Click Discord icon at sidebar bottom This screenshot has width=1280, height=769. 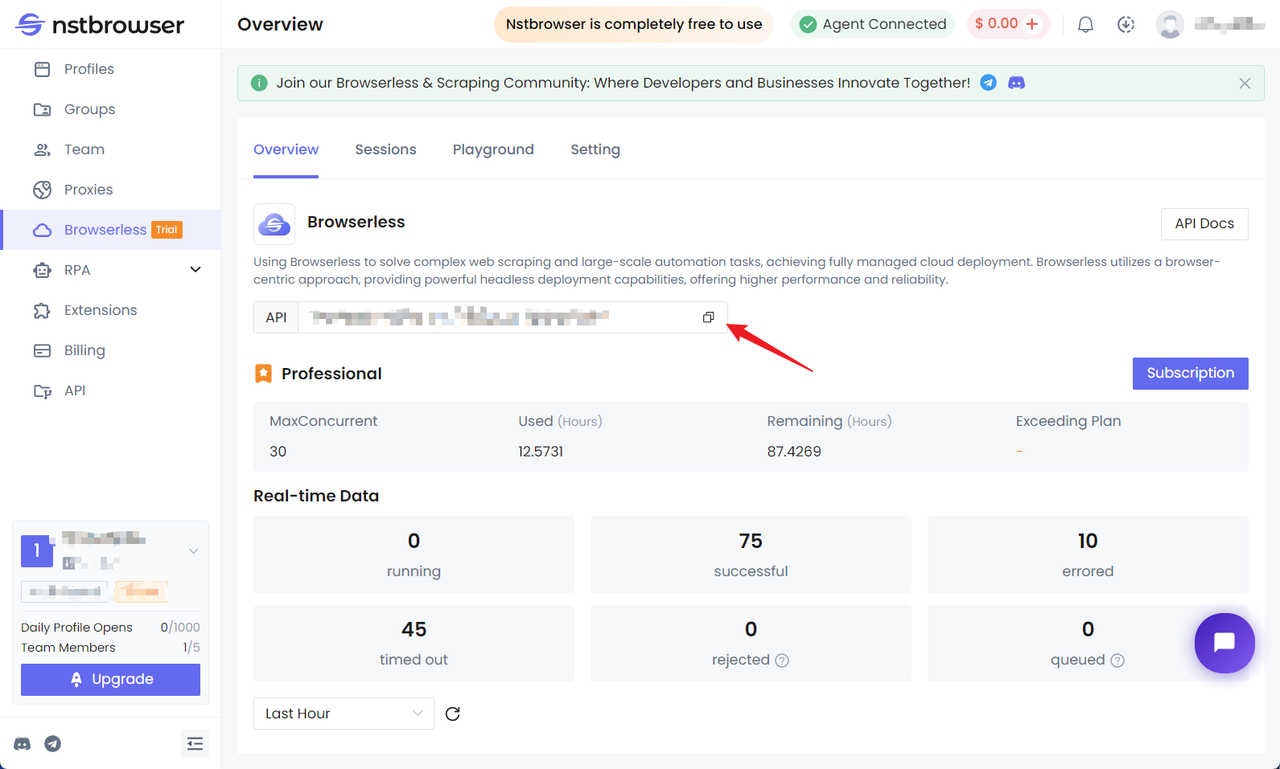coord(22,744)
